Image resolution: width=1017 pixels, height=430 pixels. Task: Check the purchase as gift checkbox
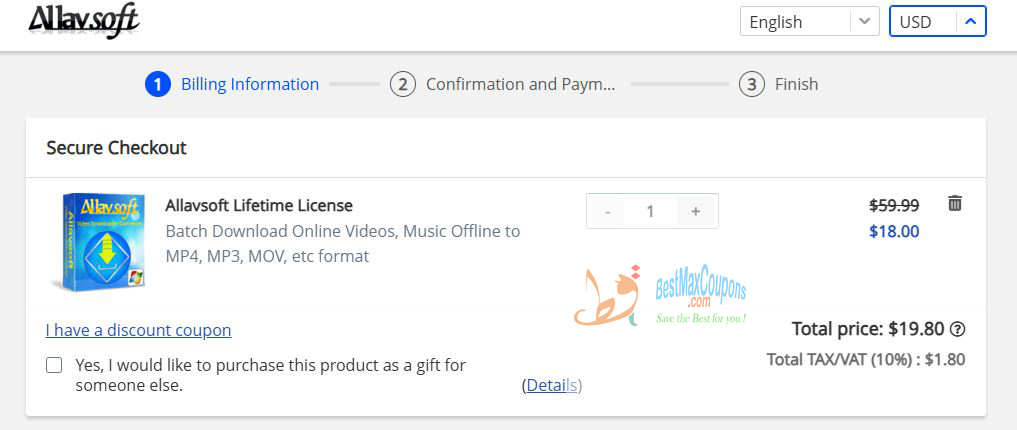(x=54, y=365)
